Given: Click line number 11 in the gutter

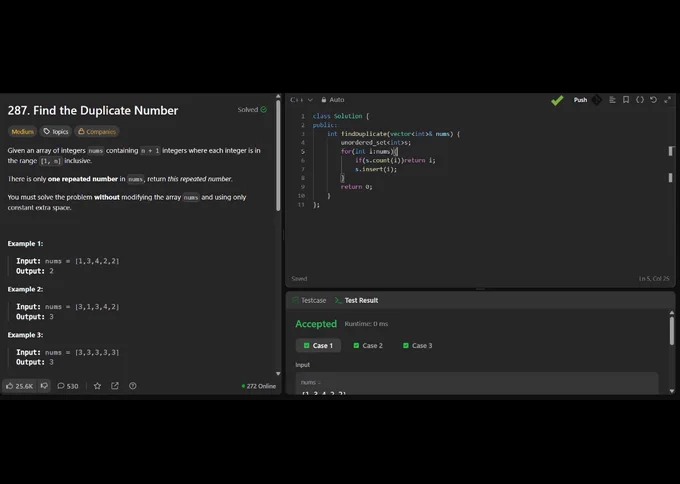Looking at the screenshot, I should [301, 205].
